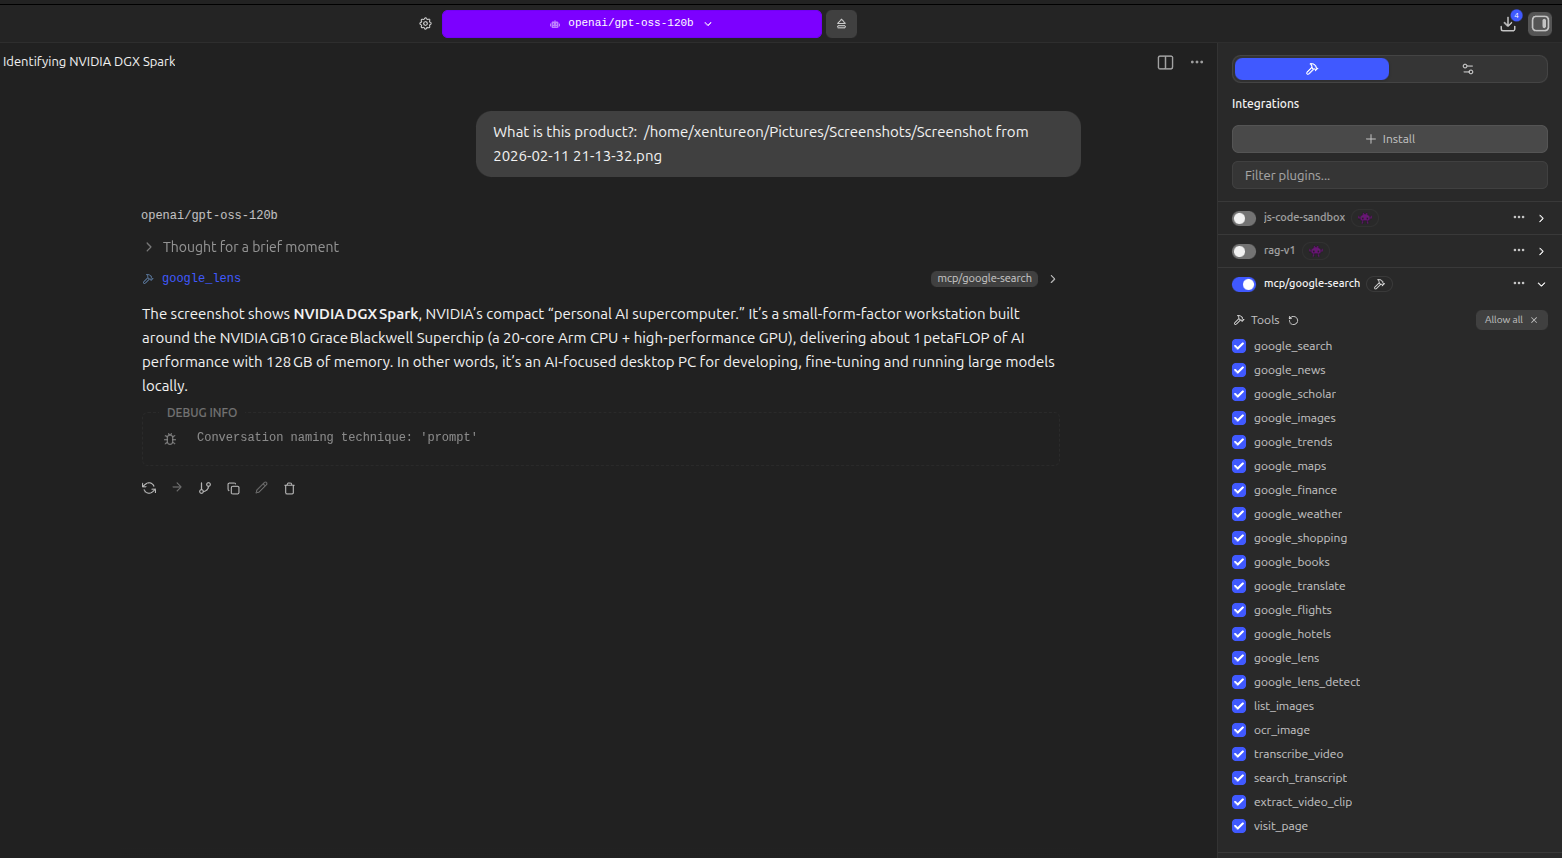1562x858 pixels.
Task: Uncheck the google_news tool
Action: (x=1239, y=370)
